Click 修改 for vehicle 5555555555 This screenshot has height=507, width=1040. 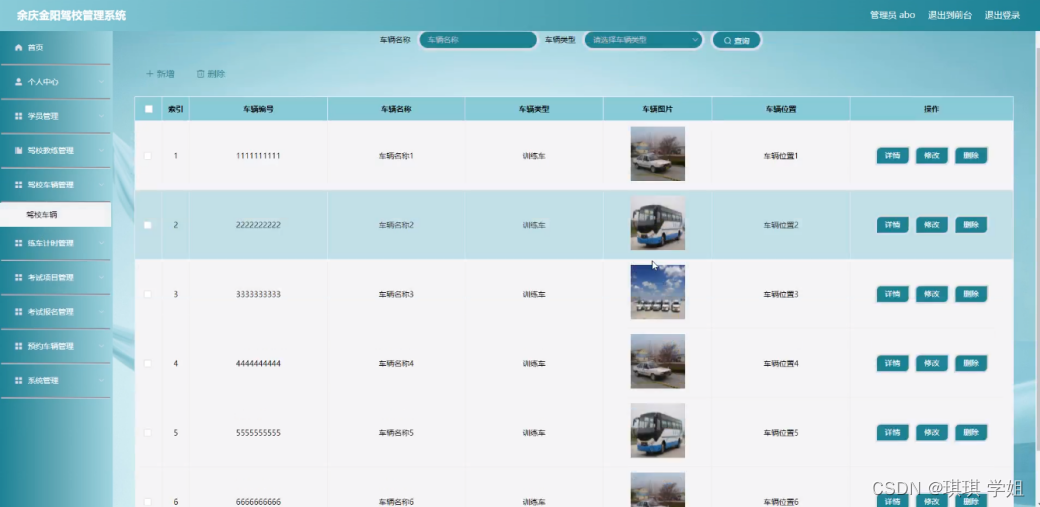(x=931, y=433)
